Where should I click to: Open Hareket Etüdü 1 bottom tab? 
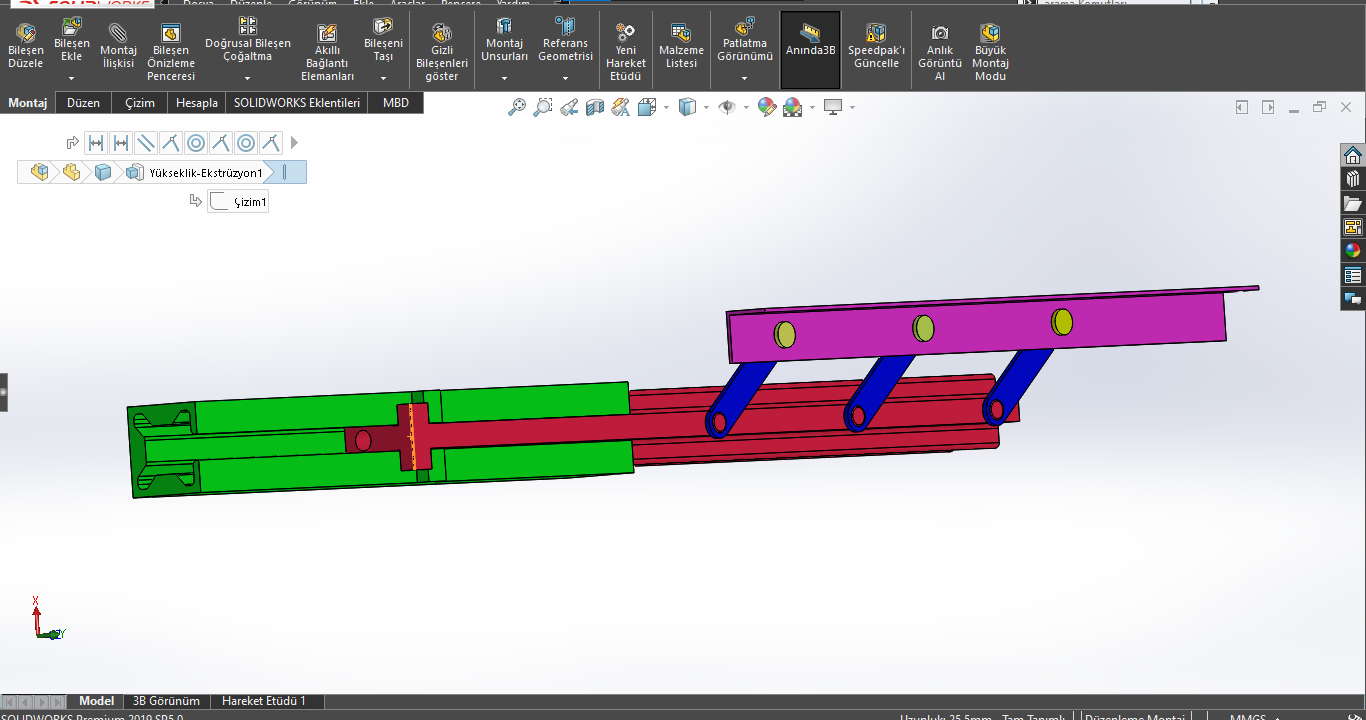[x=264, y=701]
